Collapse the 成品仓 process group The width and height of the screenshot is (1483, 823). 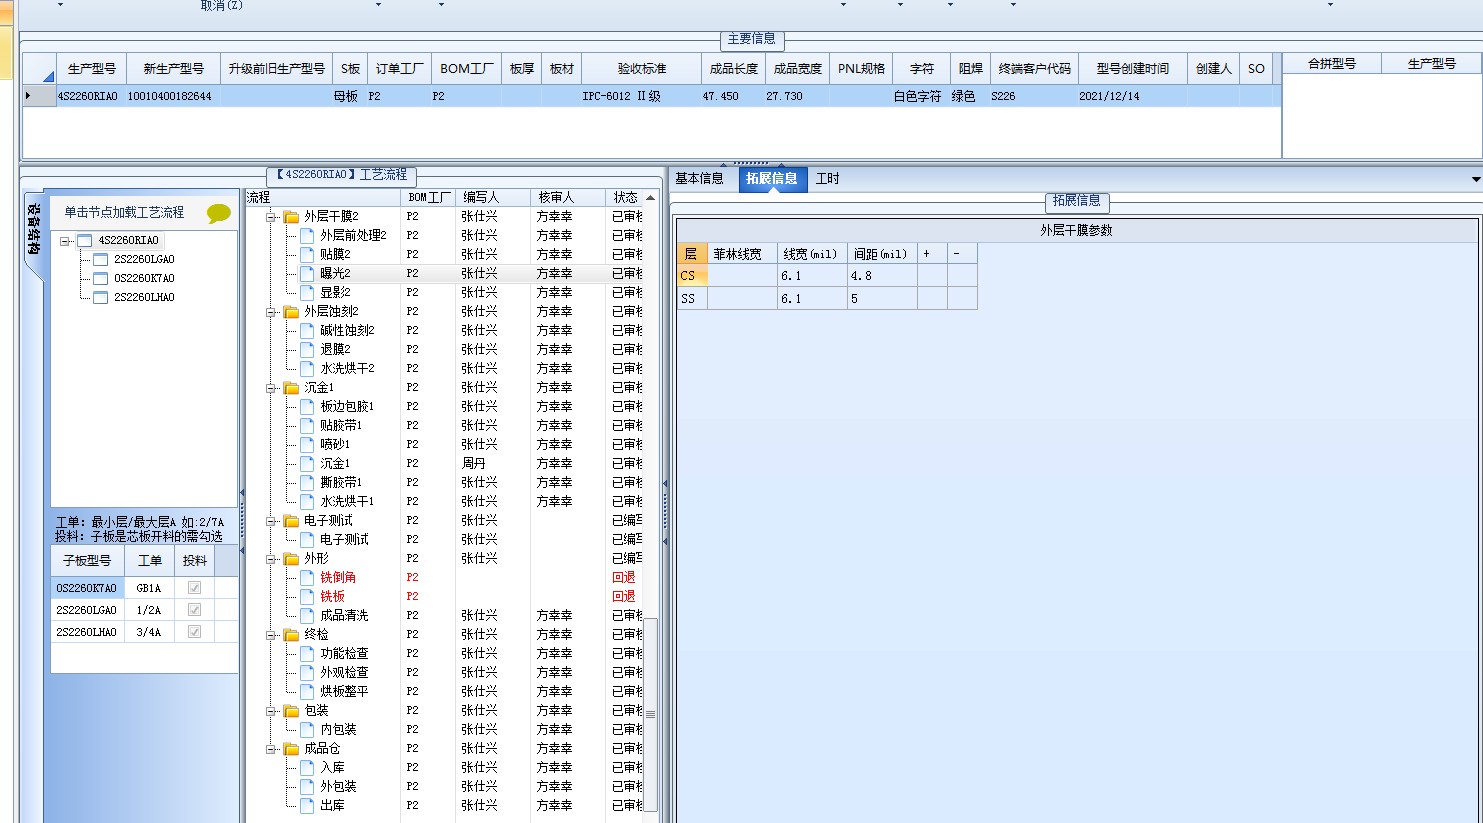click(x=270, y=749)
